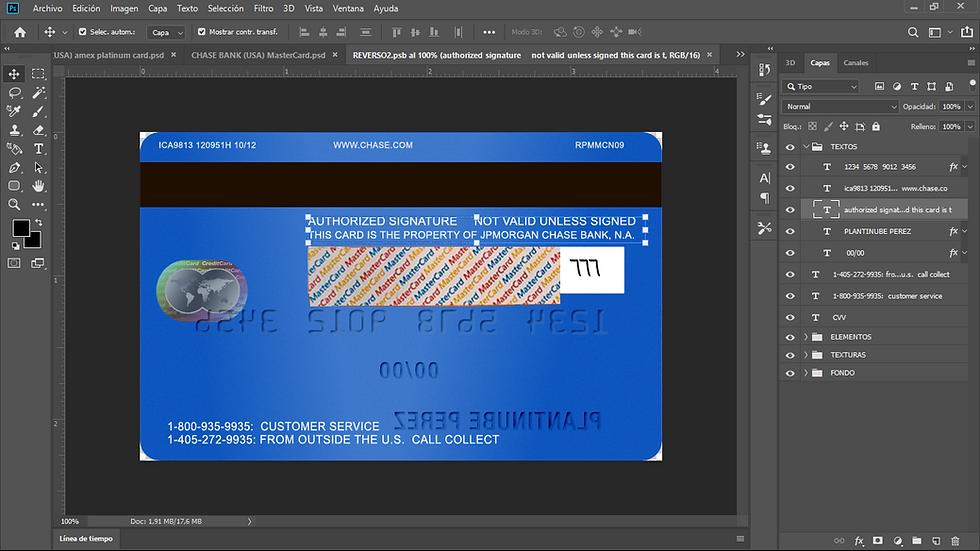
Task: Select the Move tool in the toolbox
Action: click(14, 74)
